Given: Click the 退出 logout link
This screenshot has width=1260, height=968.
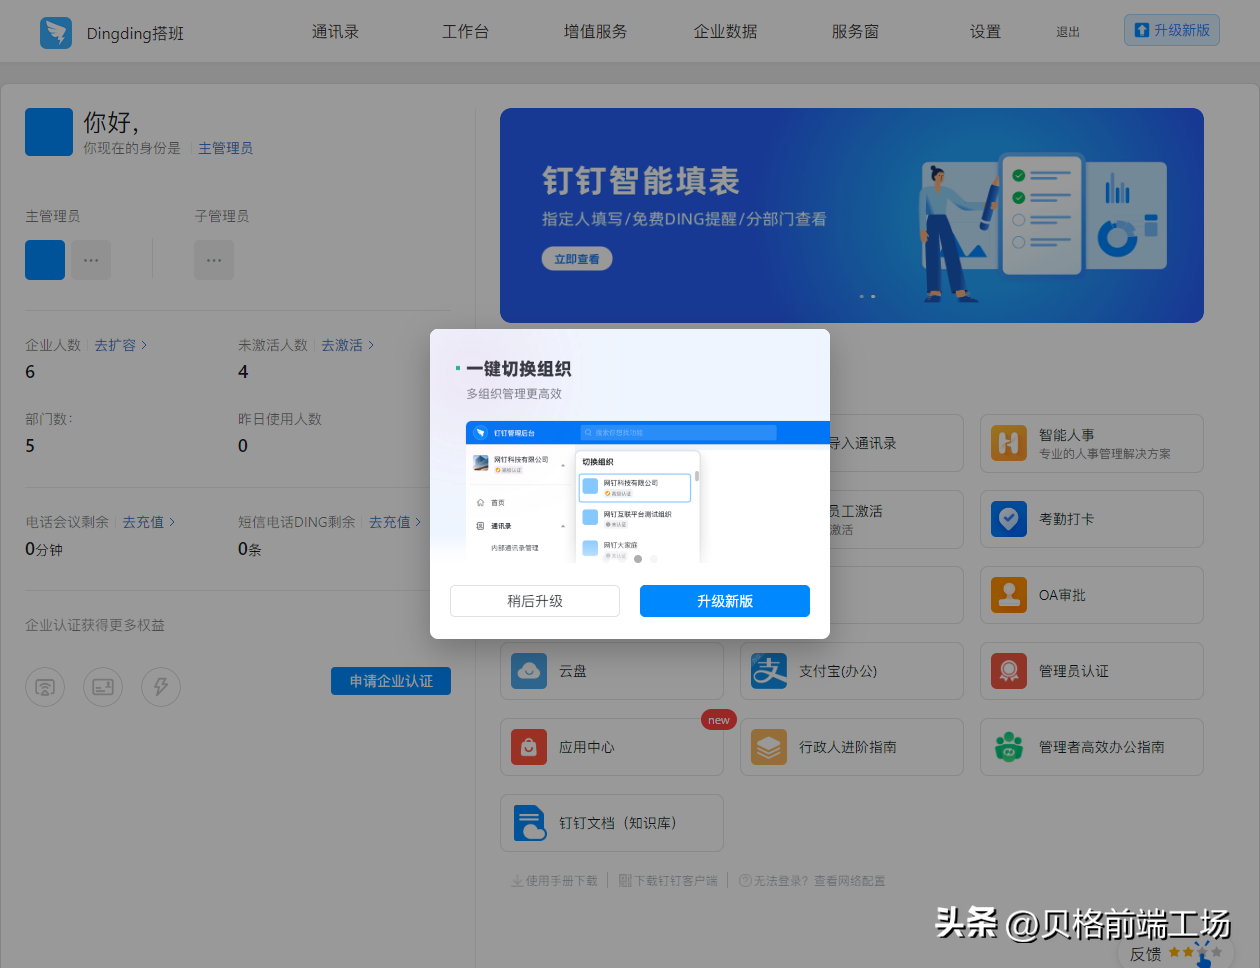Looking at the screenshot, I should point(1068,32).
